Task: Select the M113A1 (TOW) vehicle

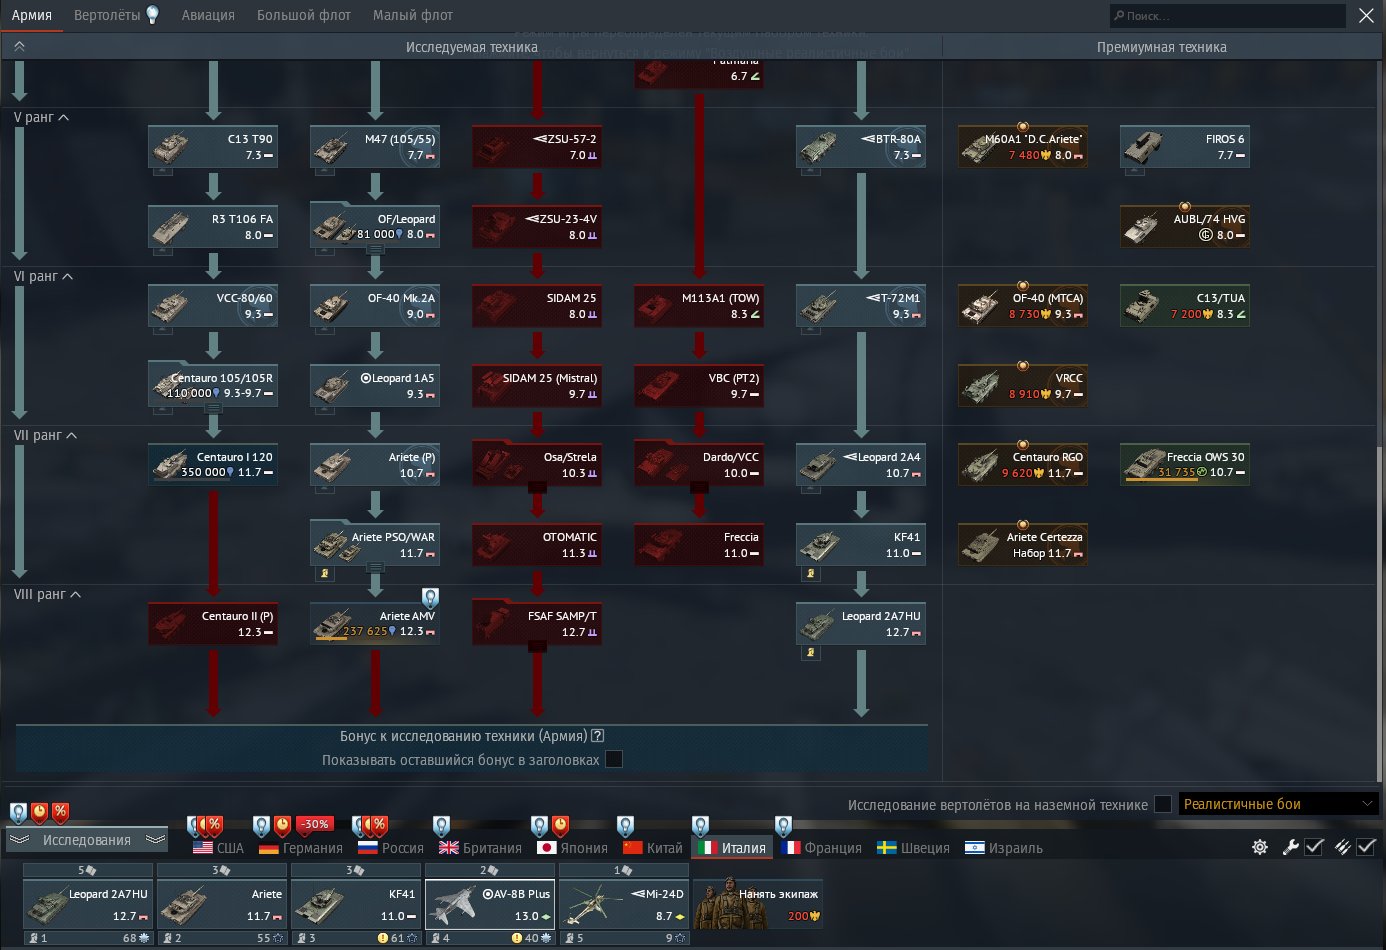Action: (699, 305)
